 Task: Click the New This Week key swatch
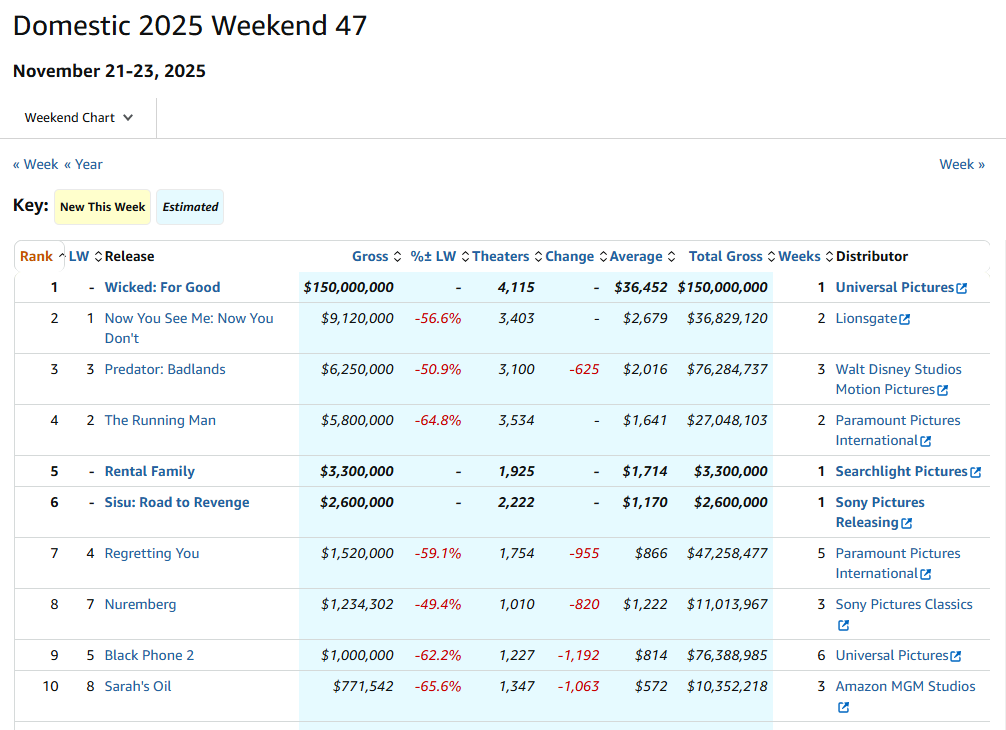pyautogui.click(x=102, y=207)
